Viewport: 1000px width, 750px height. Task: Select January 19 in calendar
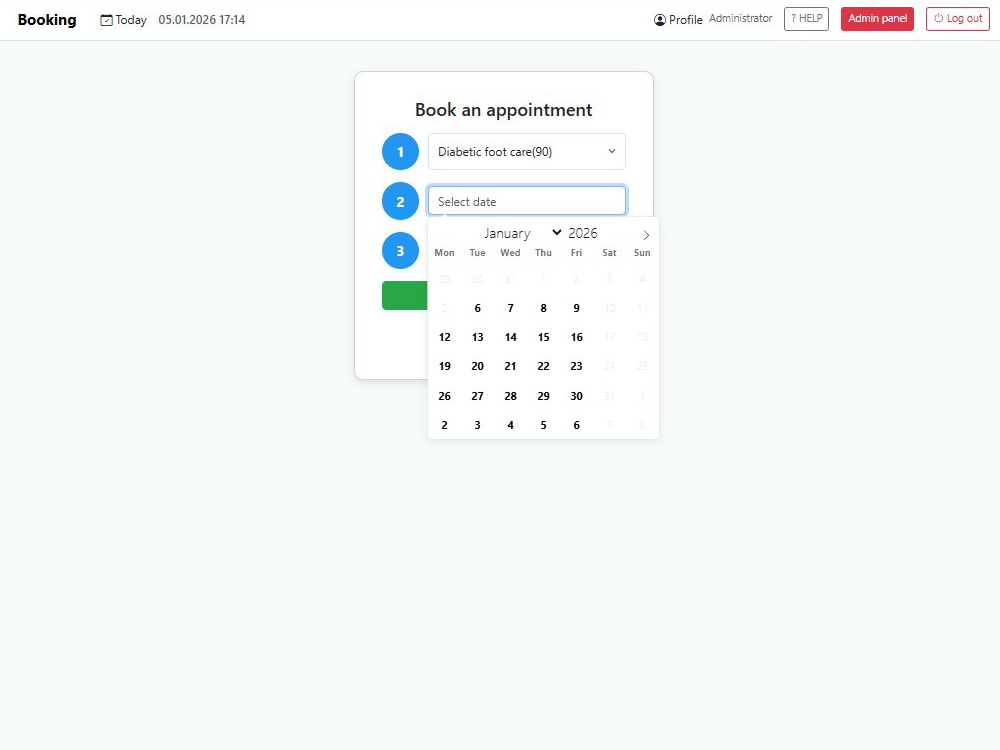point(445,366)
